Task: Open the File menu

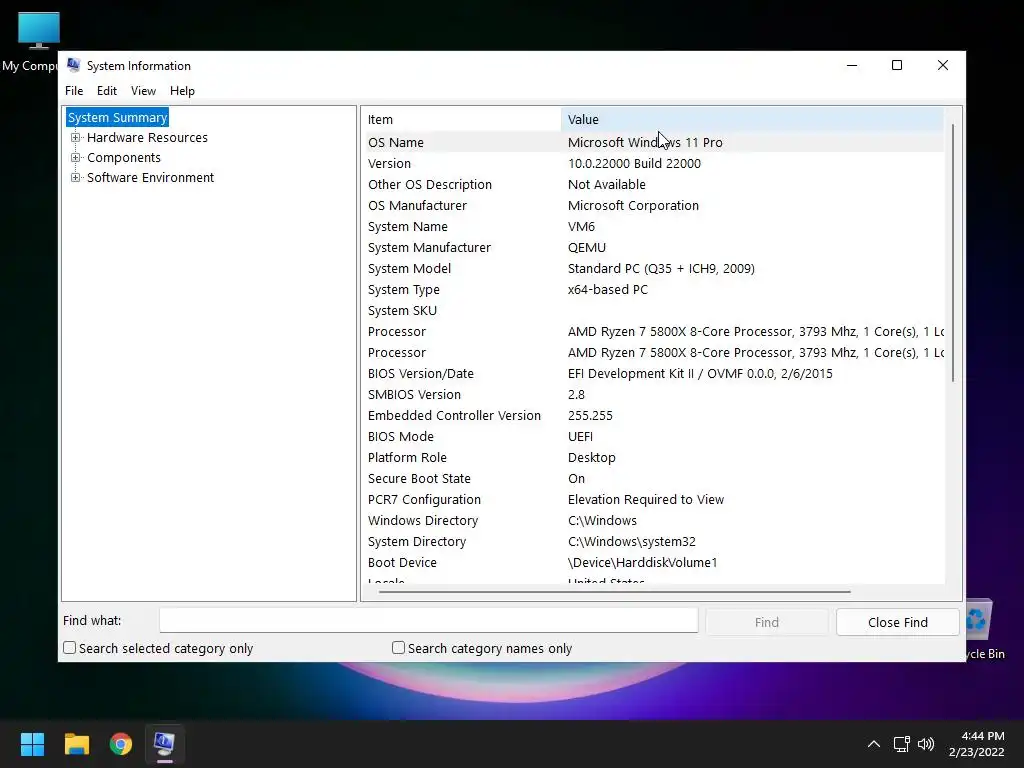Action: [x=74, y=91]
